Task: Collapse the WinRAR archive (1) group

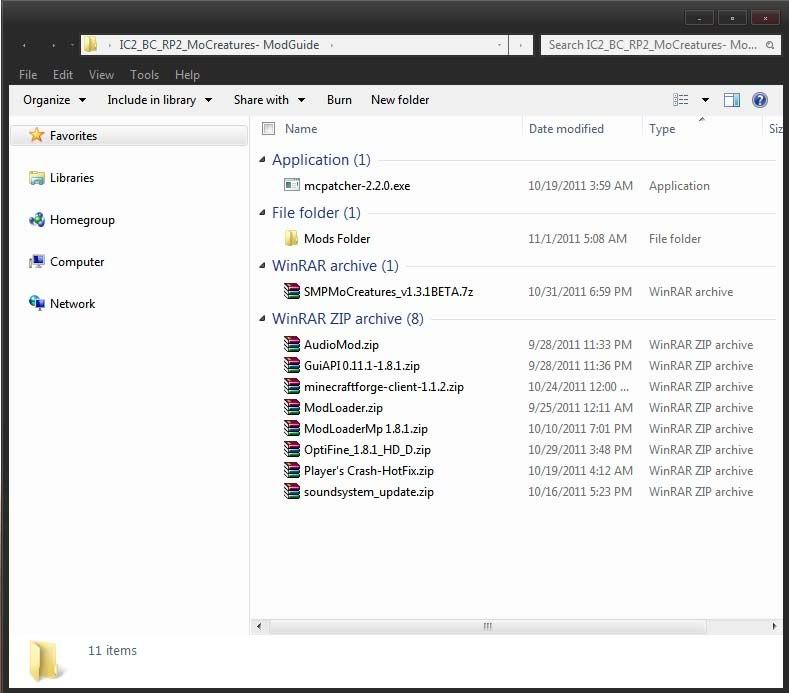Action: [x=262, y=265]
